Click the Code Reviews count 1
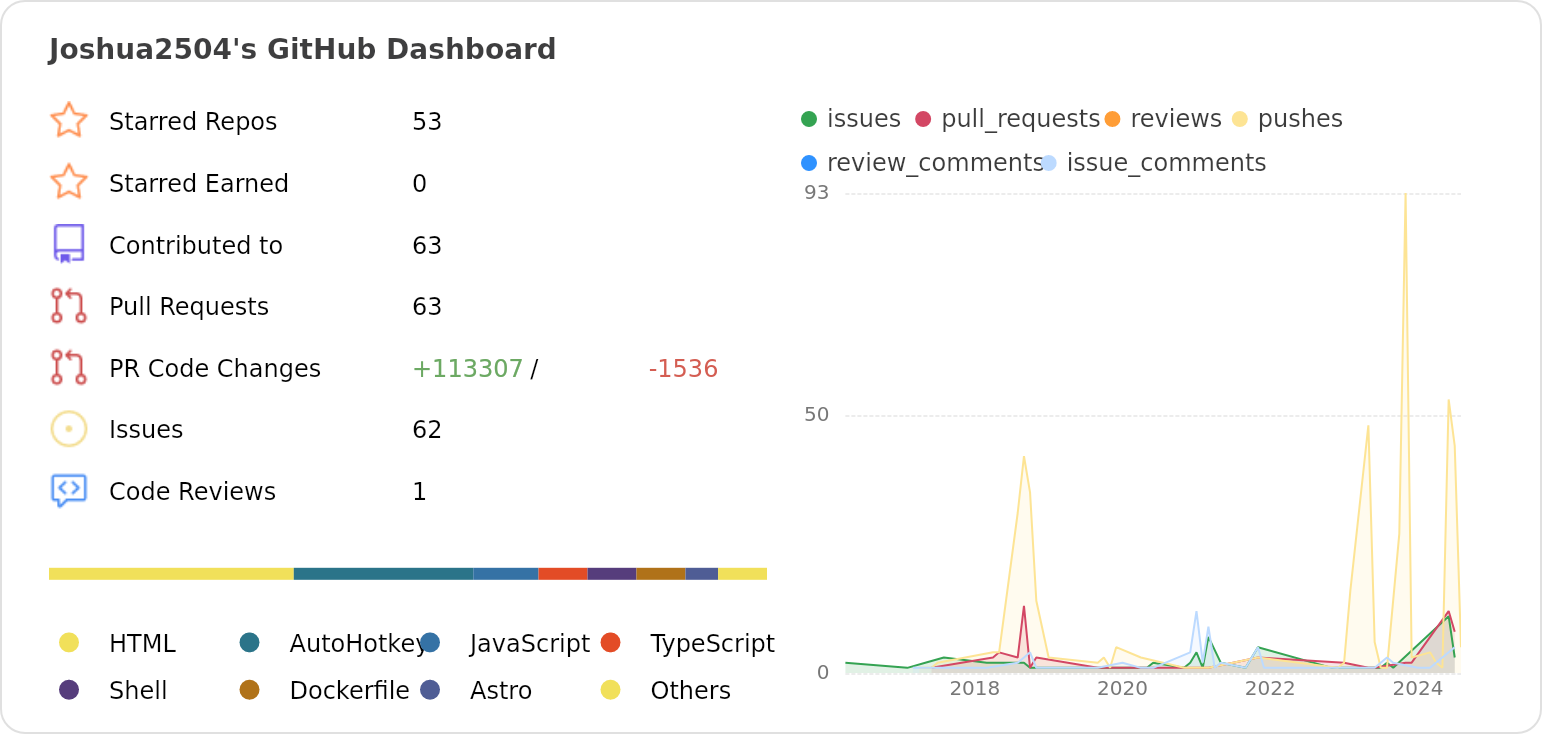1542x734 pixels. click(x=419, y=492)
